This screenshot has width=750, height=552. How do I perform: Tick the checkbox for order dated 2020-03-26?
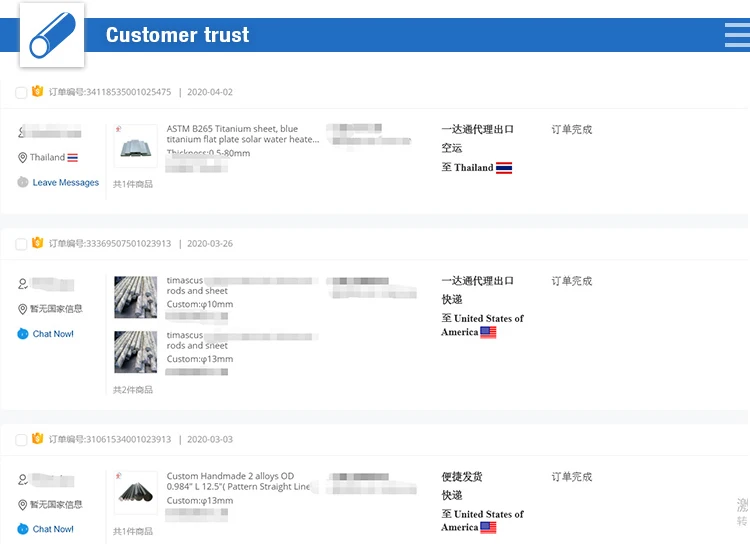[x=21, y=244]
